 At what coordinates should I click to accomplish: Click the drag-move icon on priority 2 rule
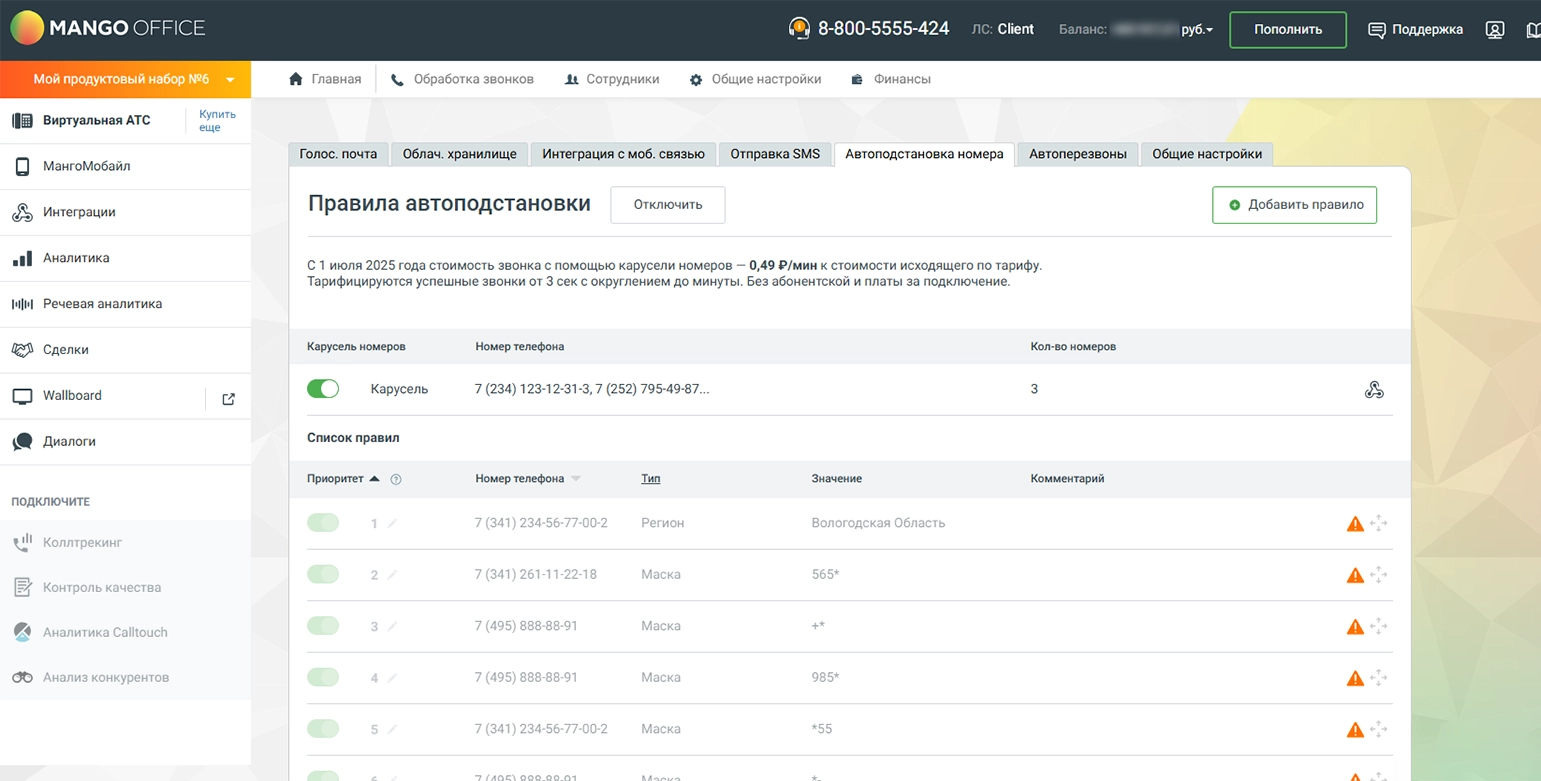tap(1379, 575)
